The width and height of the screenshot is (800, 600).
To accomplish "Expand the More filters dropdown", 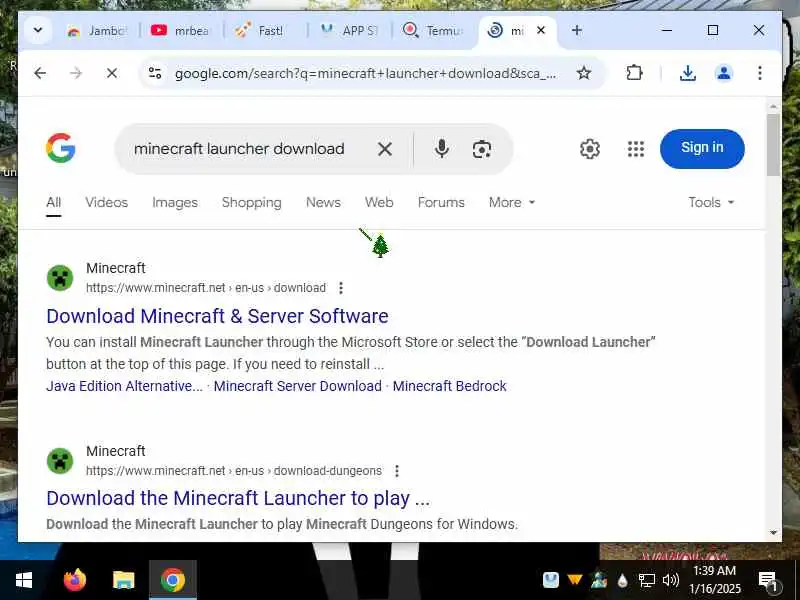I will (x=512, y=203).
